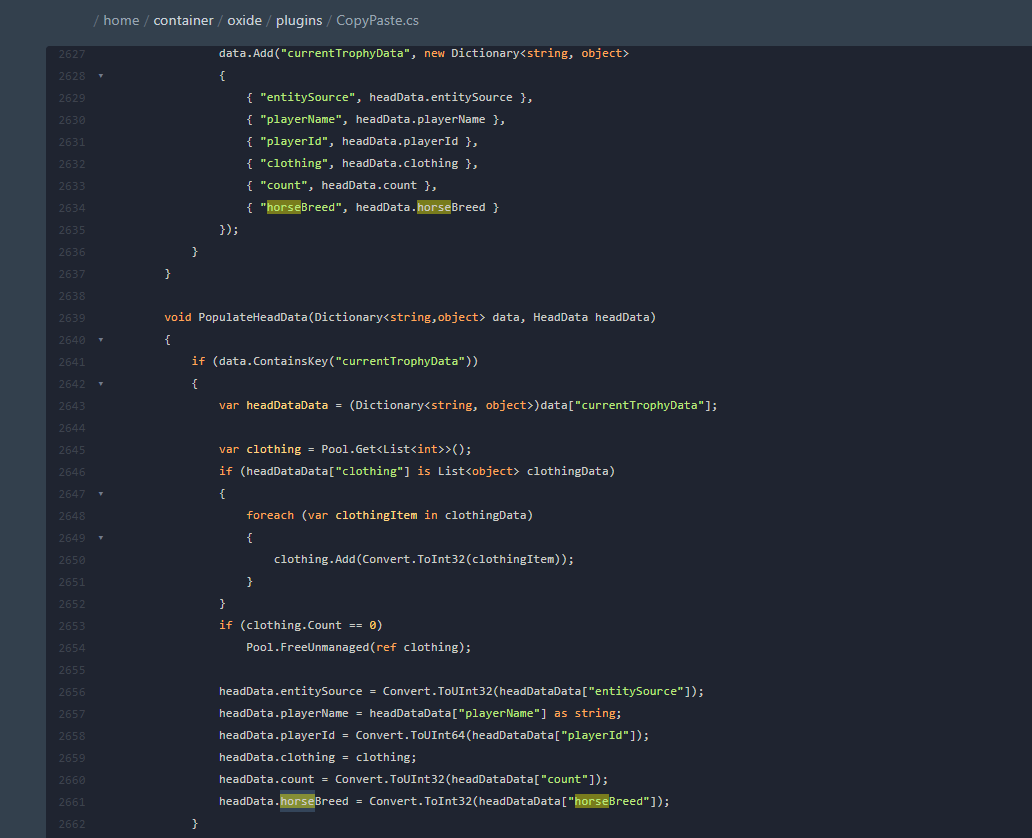The width and height of the screenshot is (1032, 838).
Task: Open the home breadcrumb folder
Action: tap(121, 20)
